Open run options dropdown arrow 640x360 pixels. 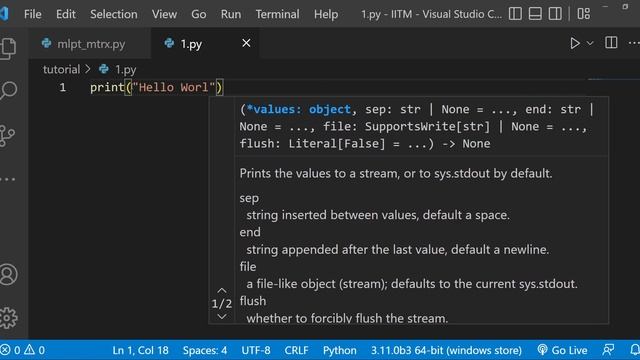[x=590, y=43]
